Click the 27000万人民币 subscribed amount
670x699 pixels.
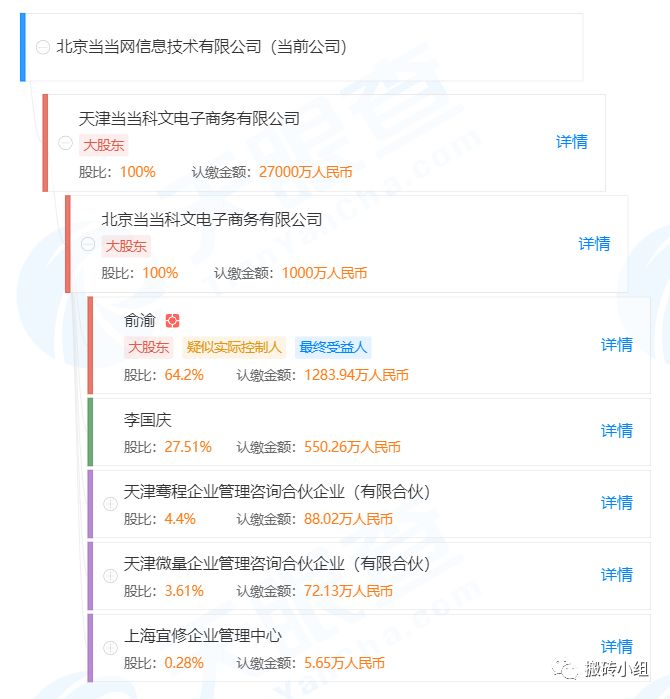(x=305, y=172)
